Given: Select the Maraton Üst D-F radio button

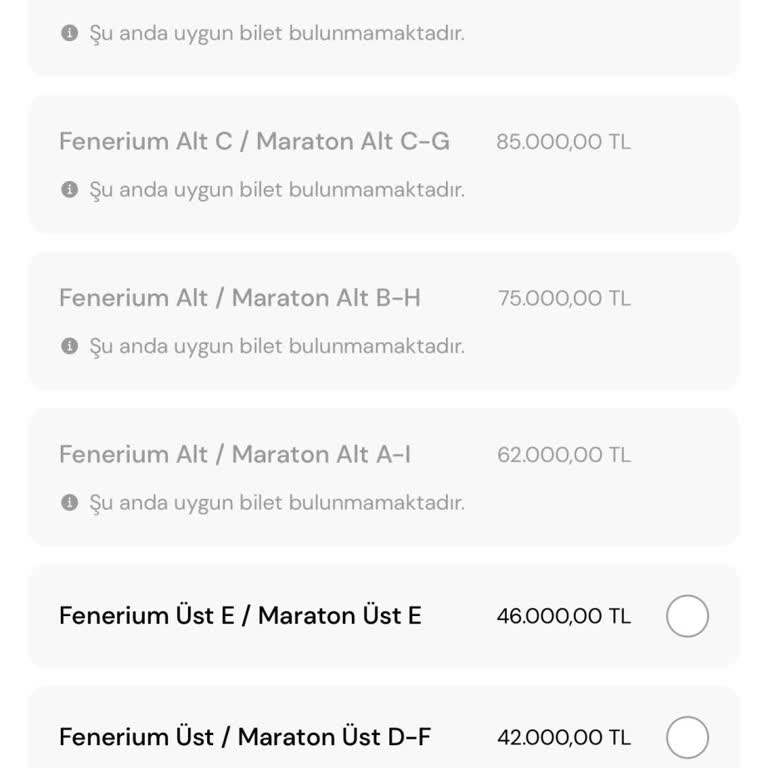Looking at the screenshot, I should coord(687,738).
